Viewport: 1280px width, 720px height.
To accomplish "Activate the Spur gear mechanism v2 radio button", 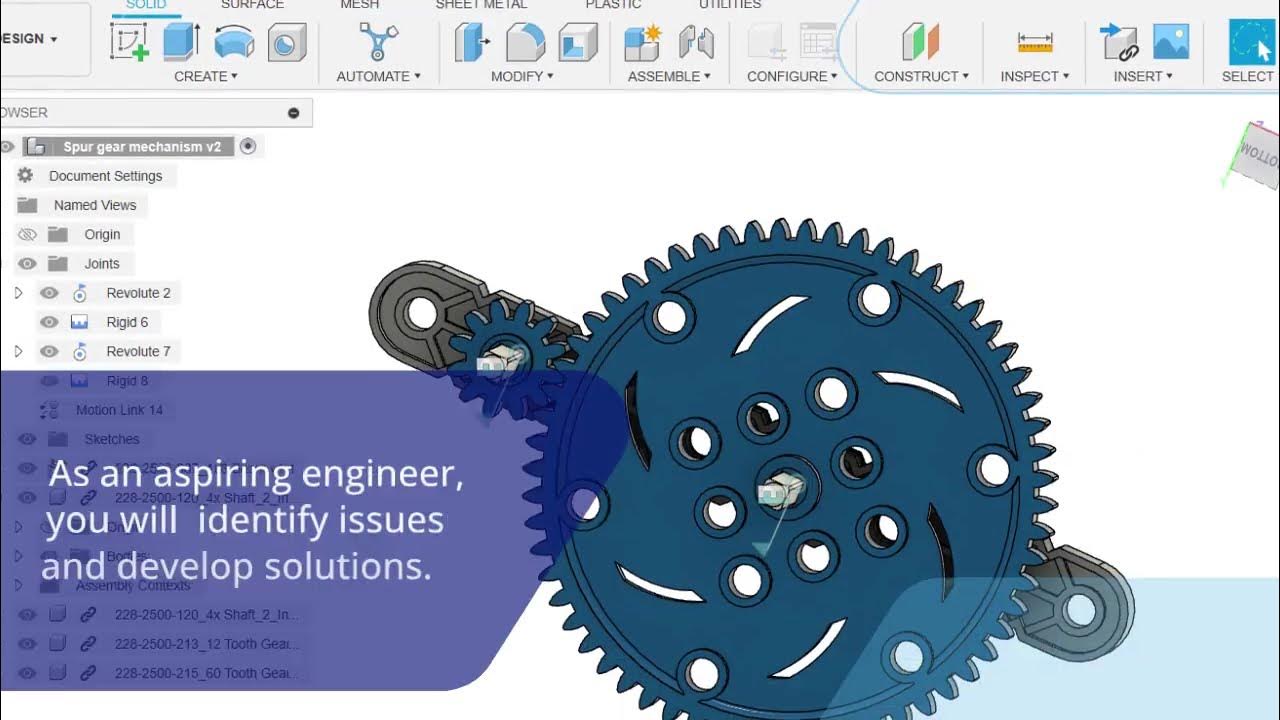I will pyautogui.click(x=248, y=146).
